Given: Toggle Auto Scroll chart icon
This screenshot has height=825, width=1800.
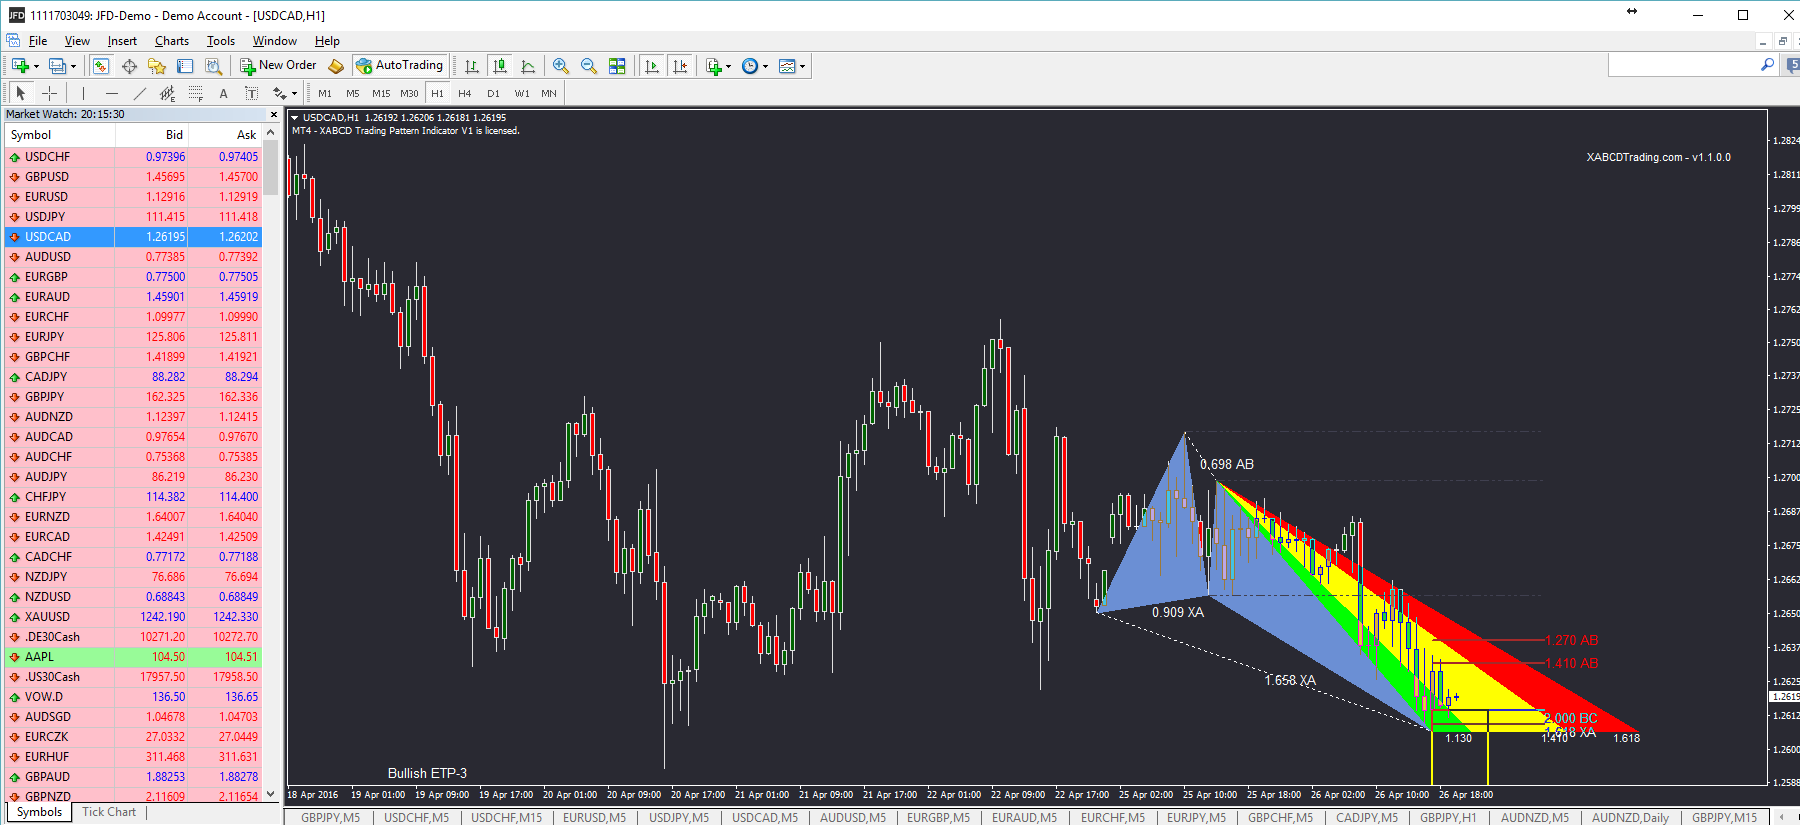Looking at the screenshot, I should [x=652, y=66].
